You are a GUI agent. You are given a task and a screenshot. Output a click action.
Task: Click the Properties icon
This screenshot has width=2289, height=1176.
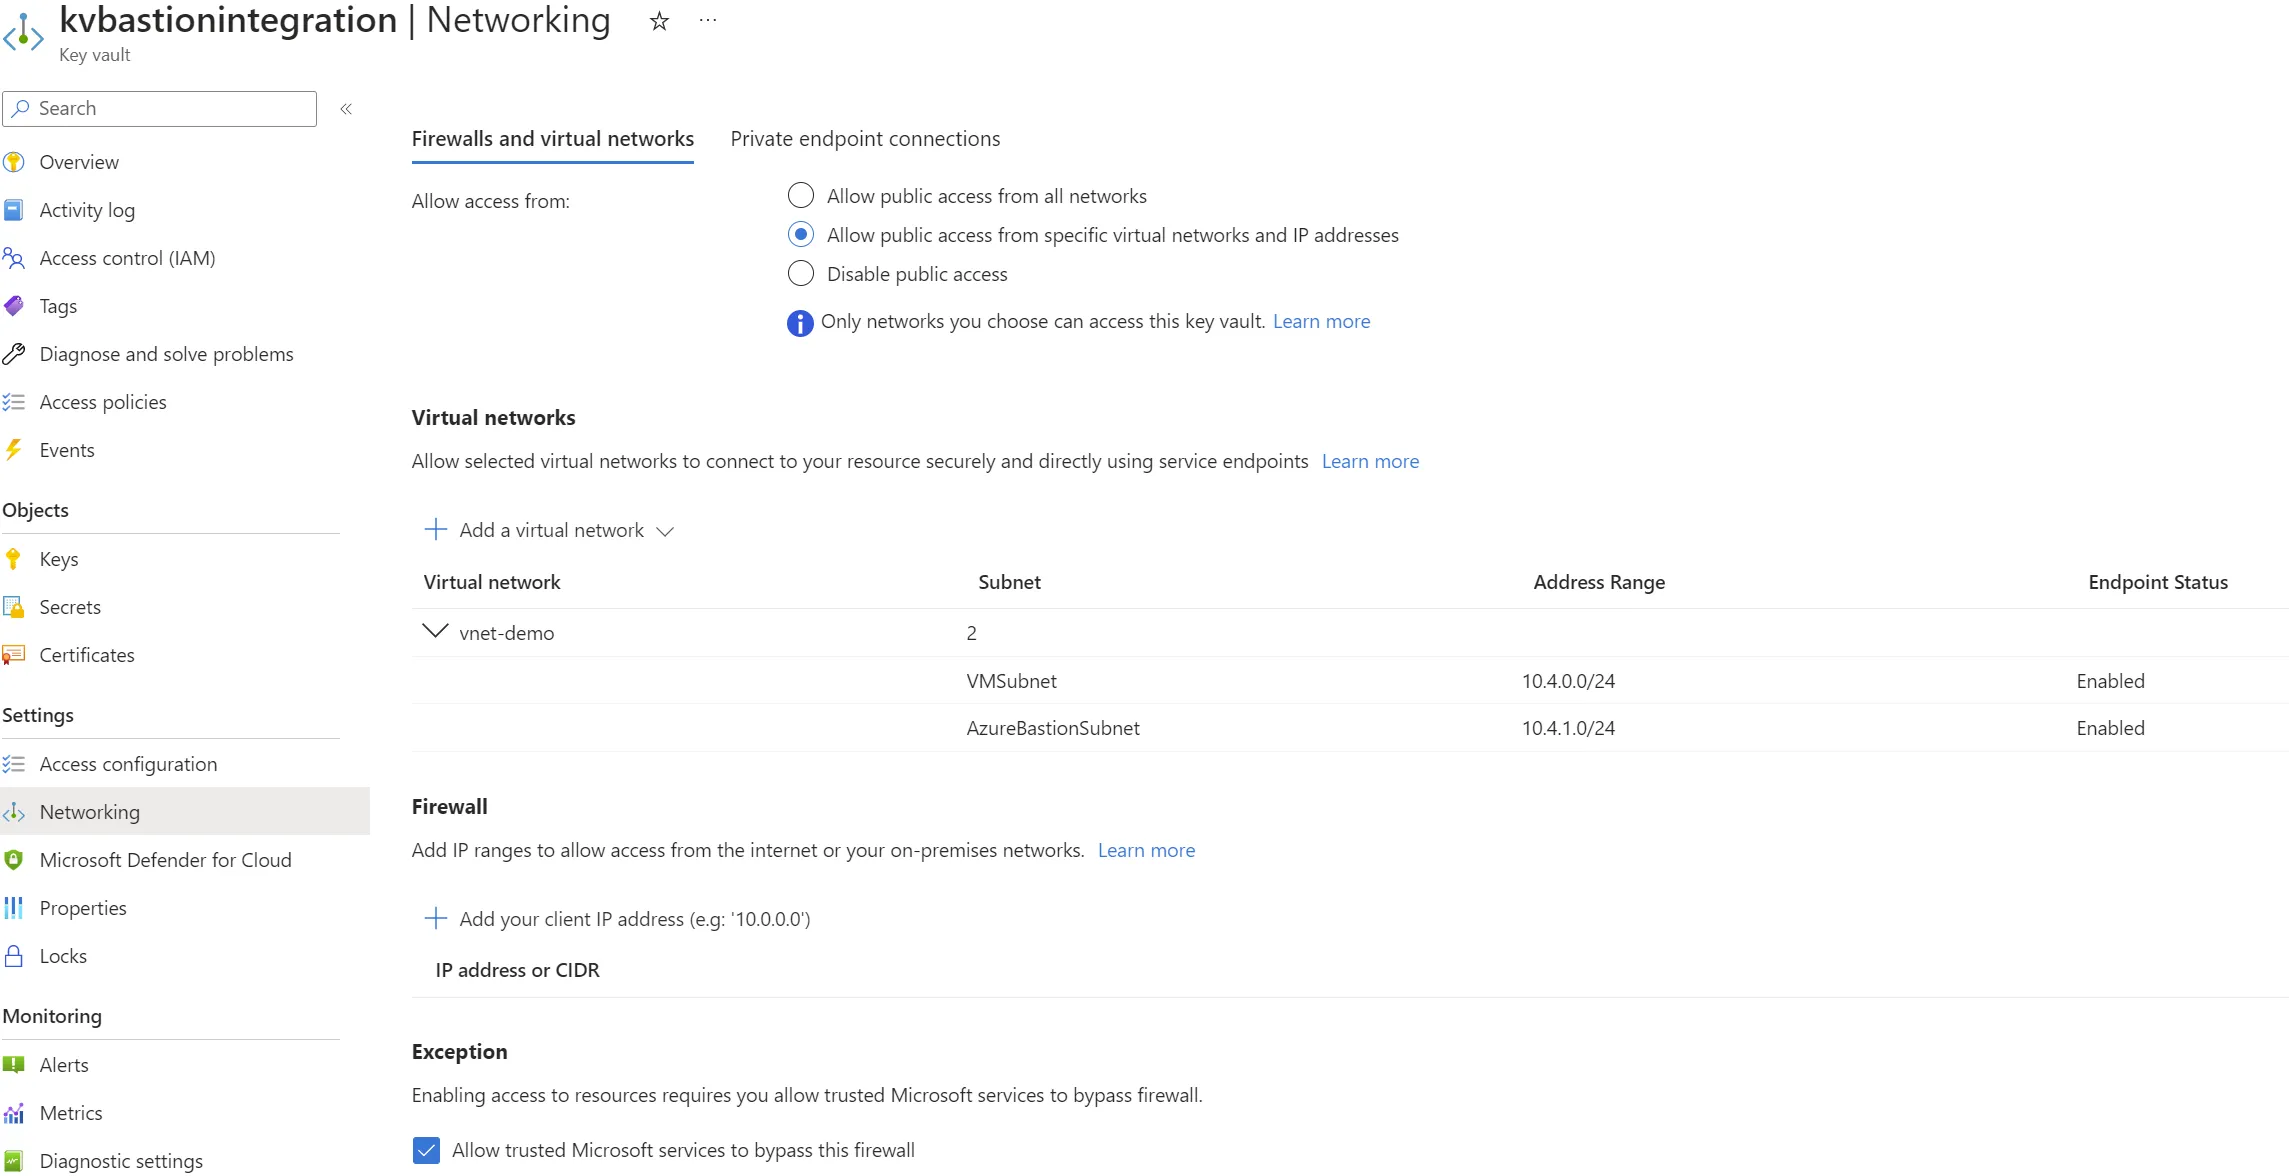pos(14,908)
